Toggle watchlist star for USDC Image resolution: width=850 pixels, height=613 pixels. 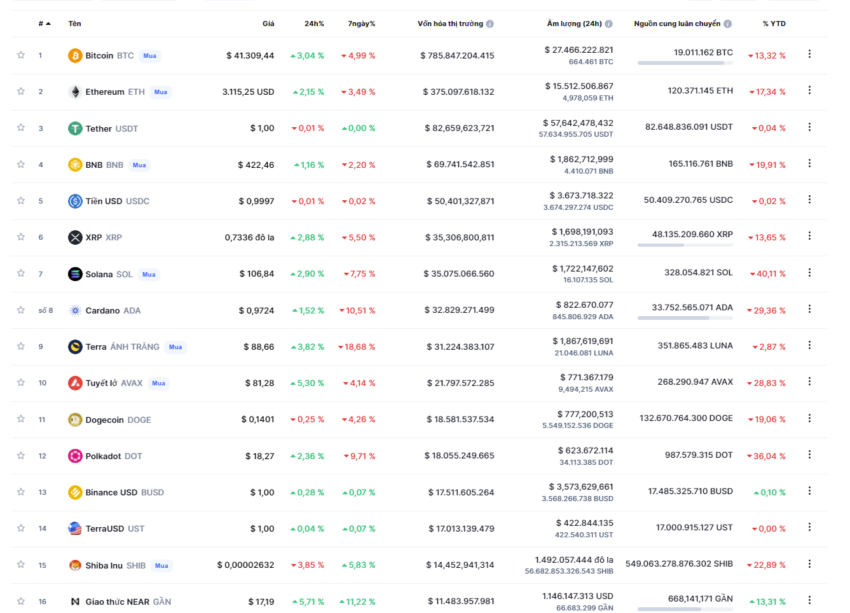pyautogui.click(x=21, y=201)
